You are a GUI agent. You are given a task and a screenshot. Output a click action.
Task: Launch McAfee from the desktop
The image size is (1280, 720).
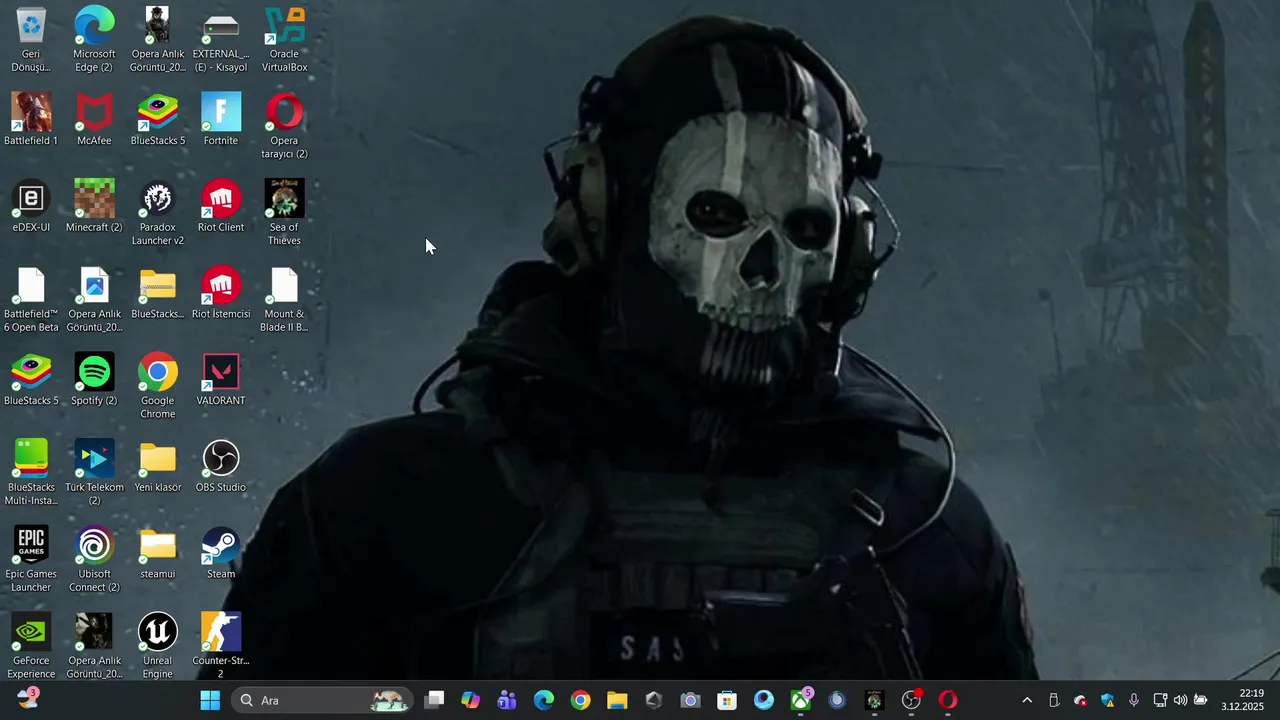point(94,120)
